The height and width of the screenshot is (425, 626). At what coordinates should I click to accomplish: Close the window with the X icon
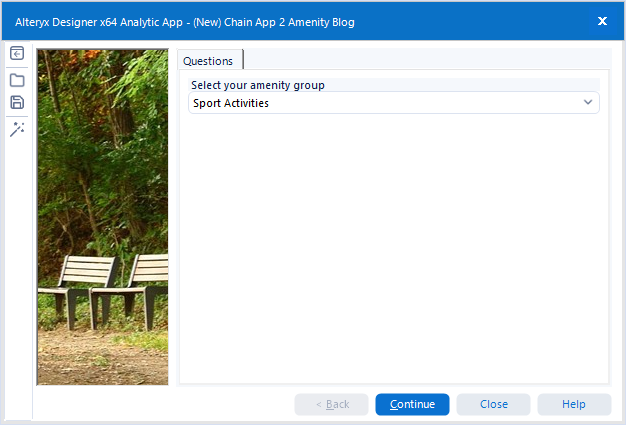602,21
